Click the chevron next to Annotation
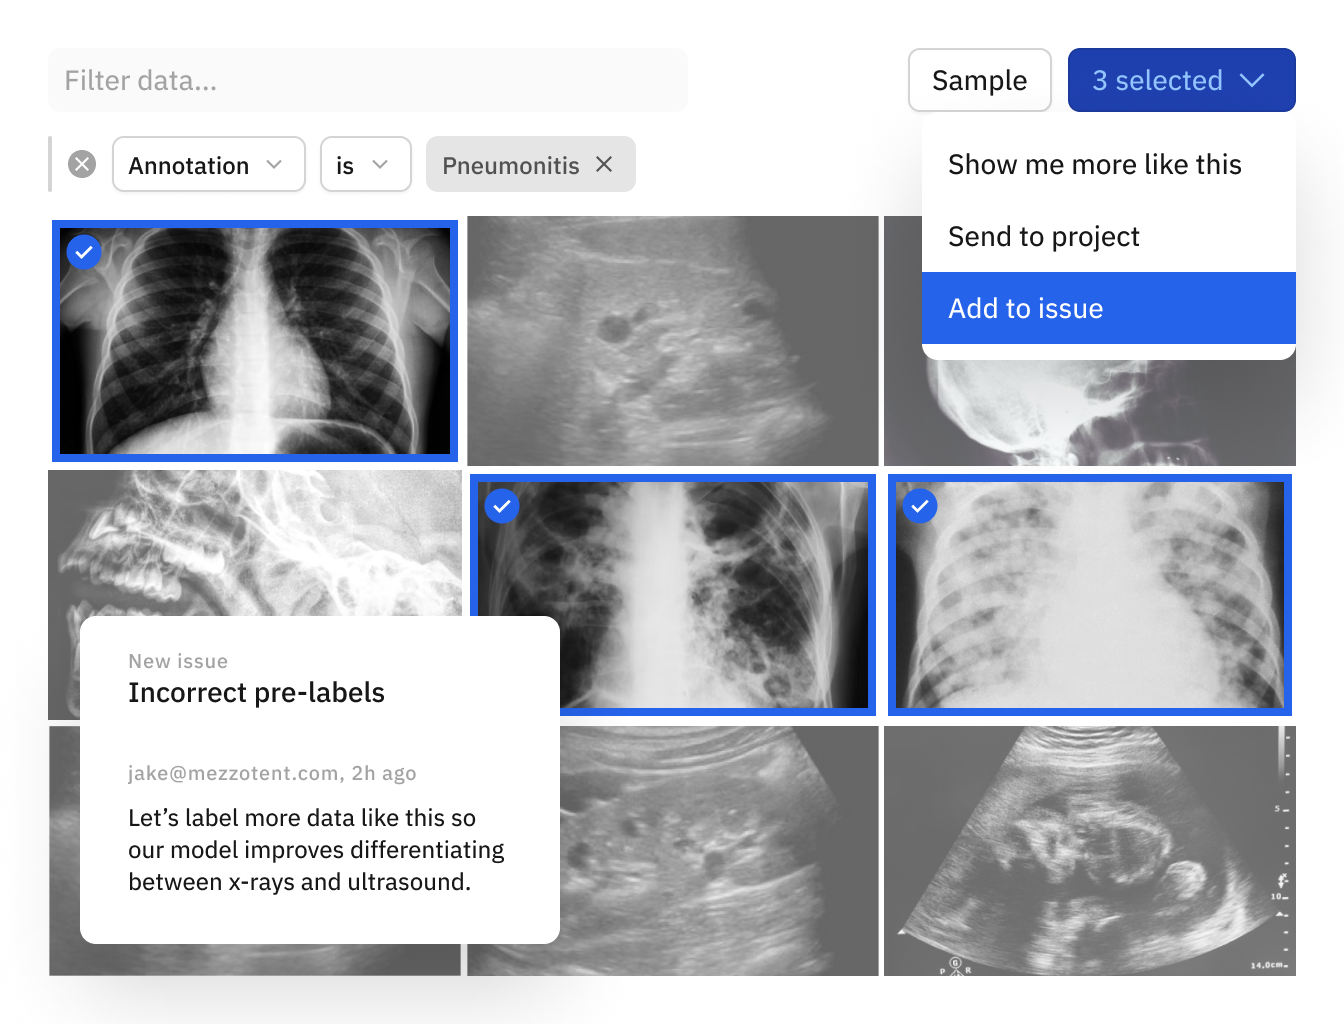The image size is (1344, 1024). pyautogui.click(x=275, y=165)
